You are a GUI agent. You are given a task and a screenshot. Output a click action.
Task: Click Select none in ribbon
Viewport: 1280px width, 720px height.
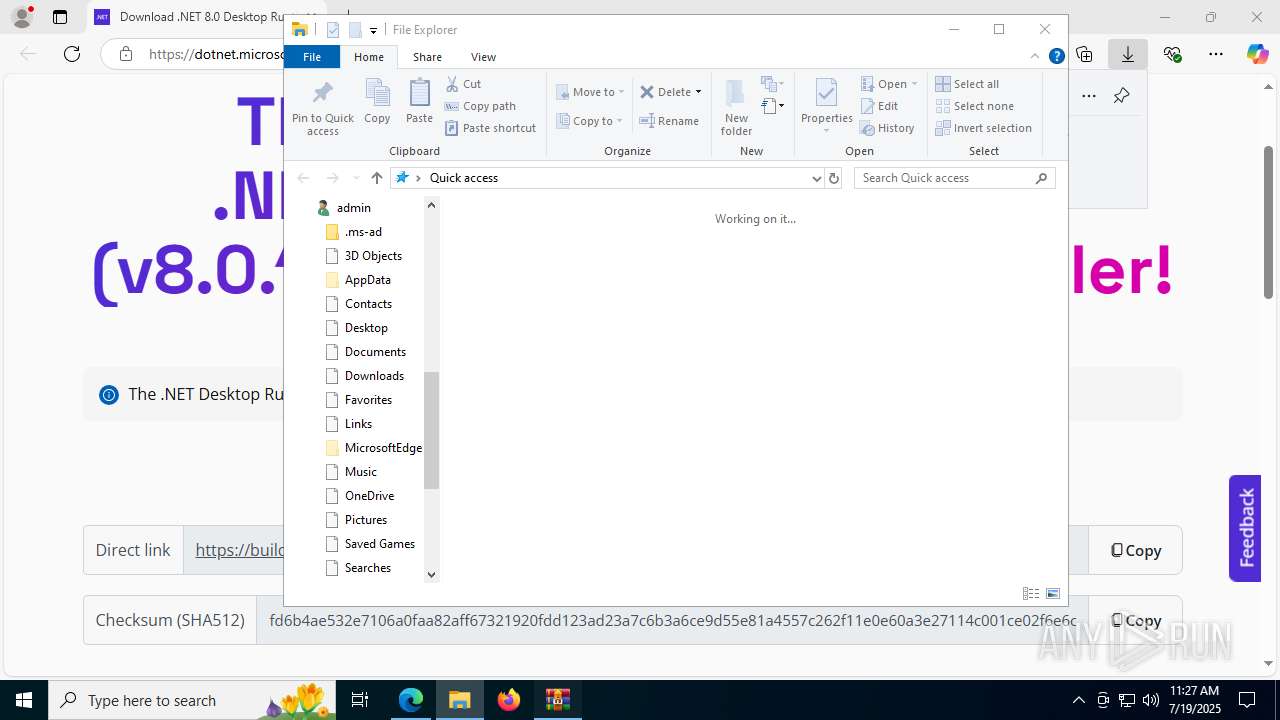click(x=974, y=106)
